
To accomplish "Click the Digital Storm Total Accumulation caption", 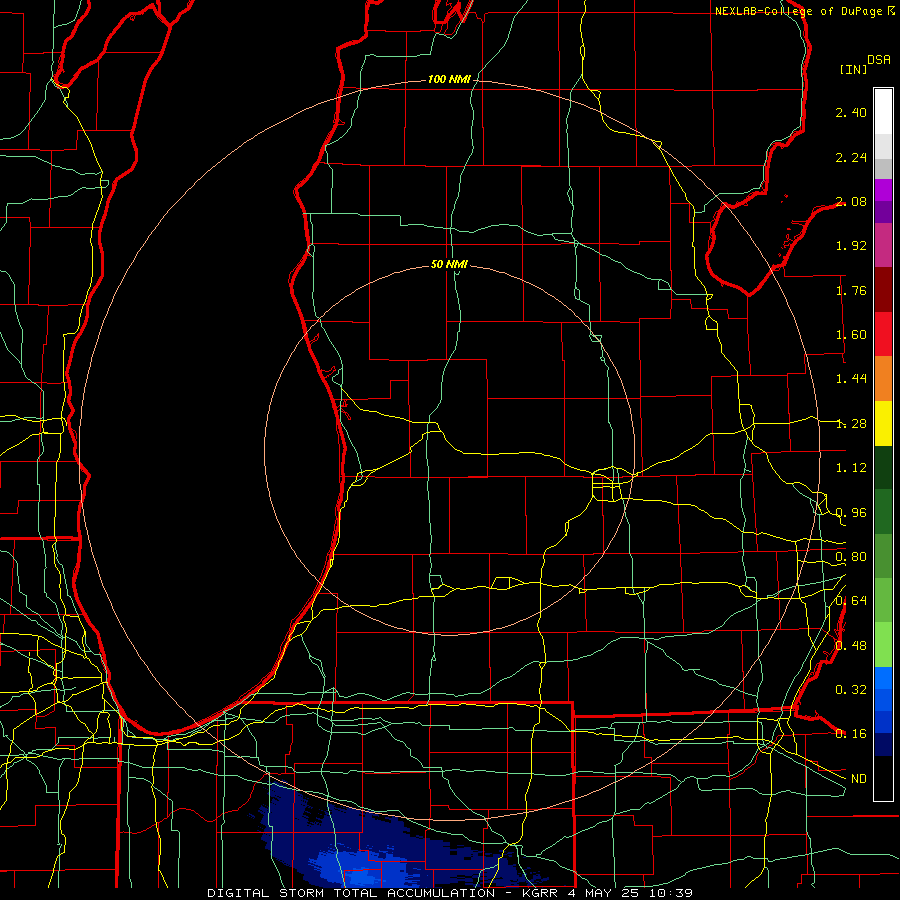I will 450,893.
